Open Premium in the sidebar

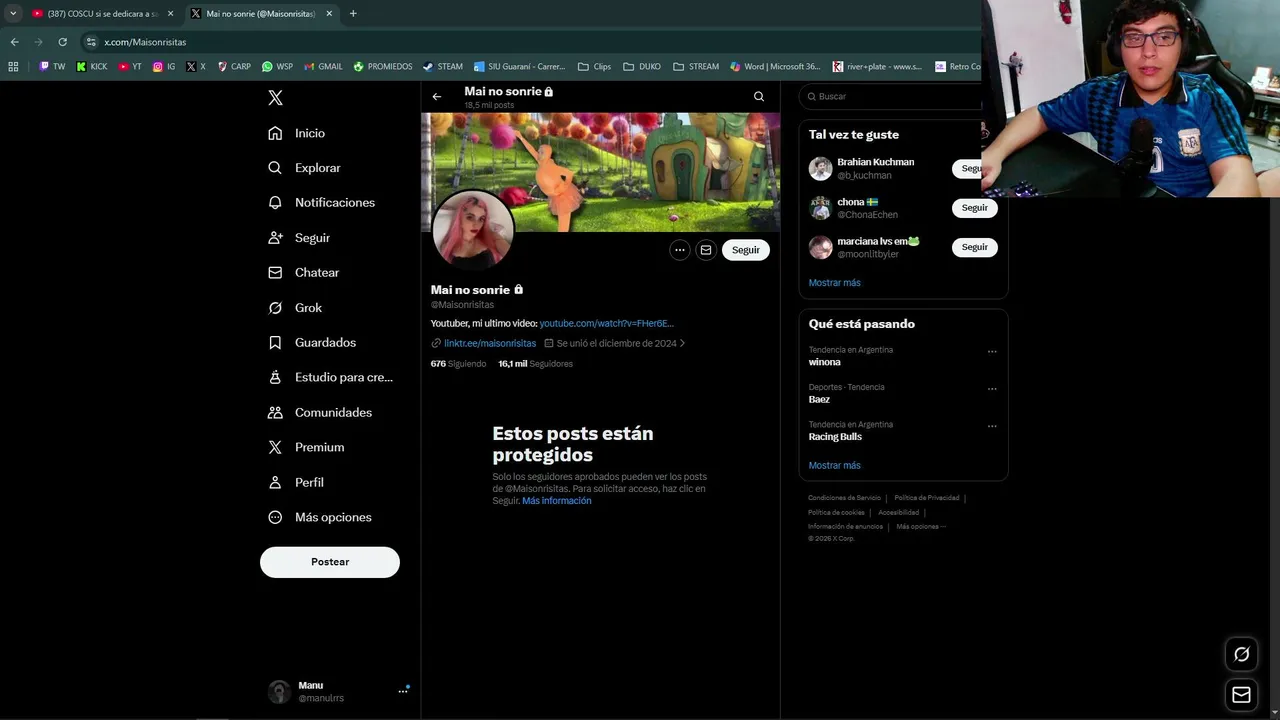[306, 447]
